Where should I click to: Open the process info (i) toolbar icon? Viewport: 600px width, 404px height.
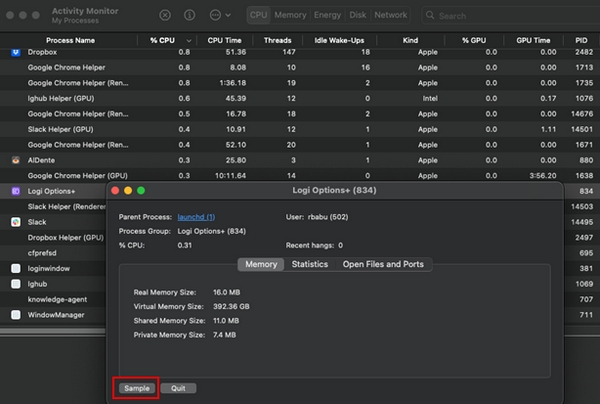coord(189,15)
